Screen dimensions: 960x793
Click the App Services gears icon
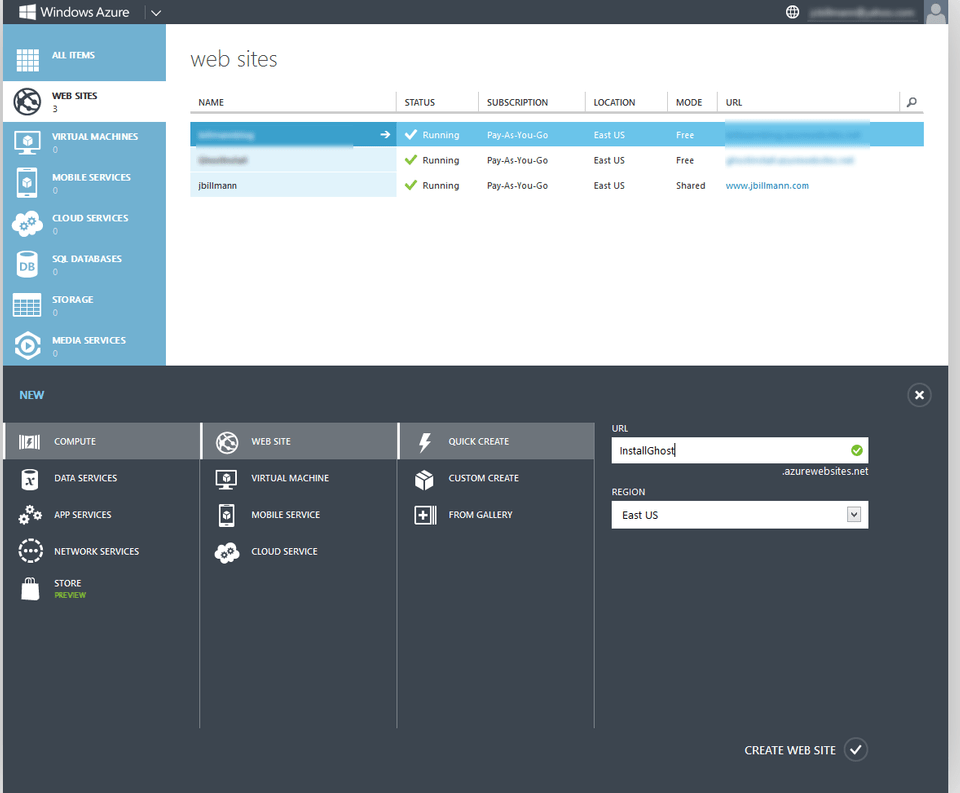tap(30, 515)
